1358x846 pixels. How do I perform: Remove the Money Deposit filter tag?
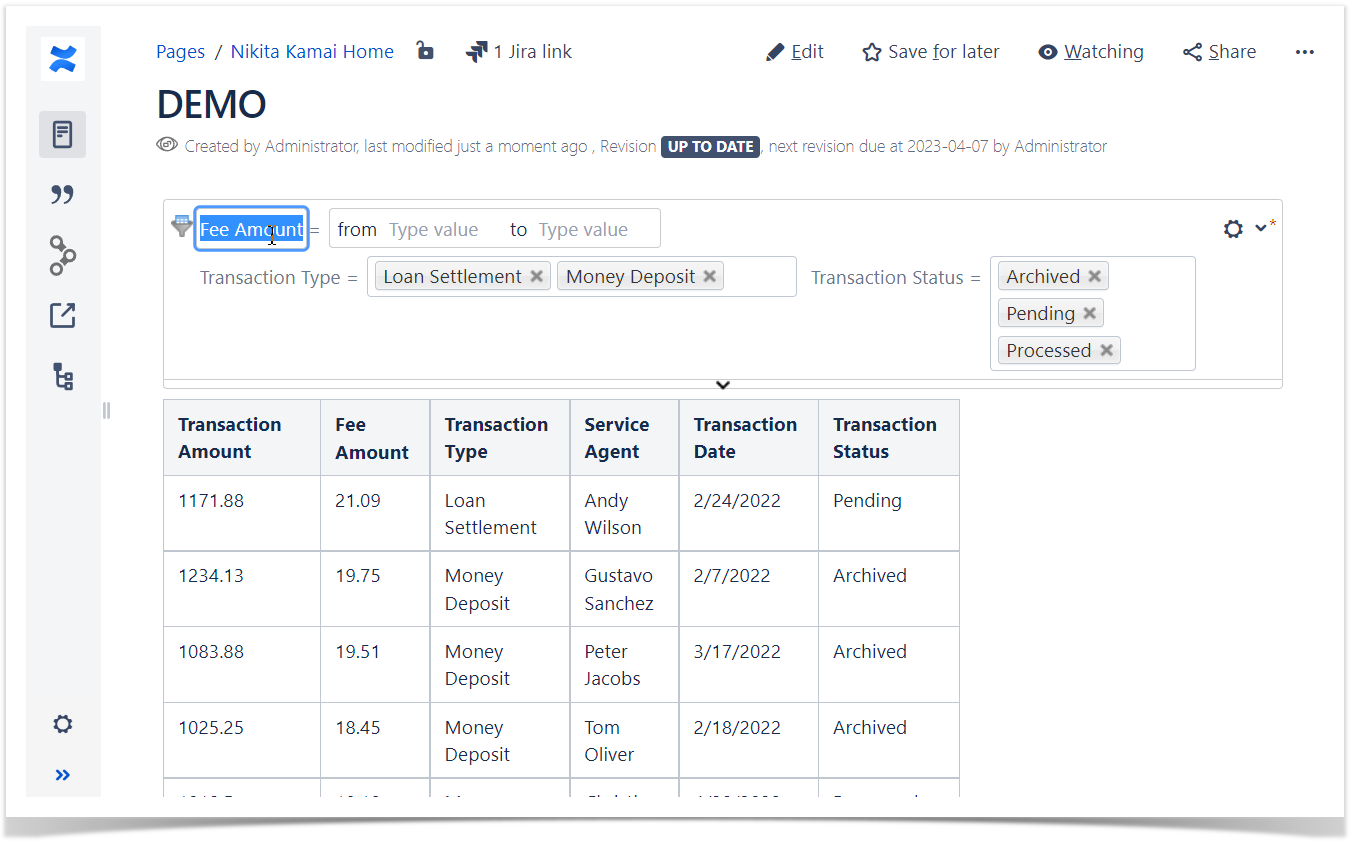710,277
